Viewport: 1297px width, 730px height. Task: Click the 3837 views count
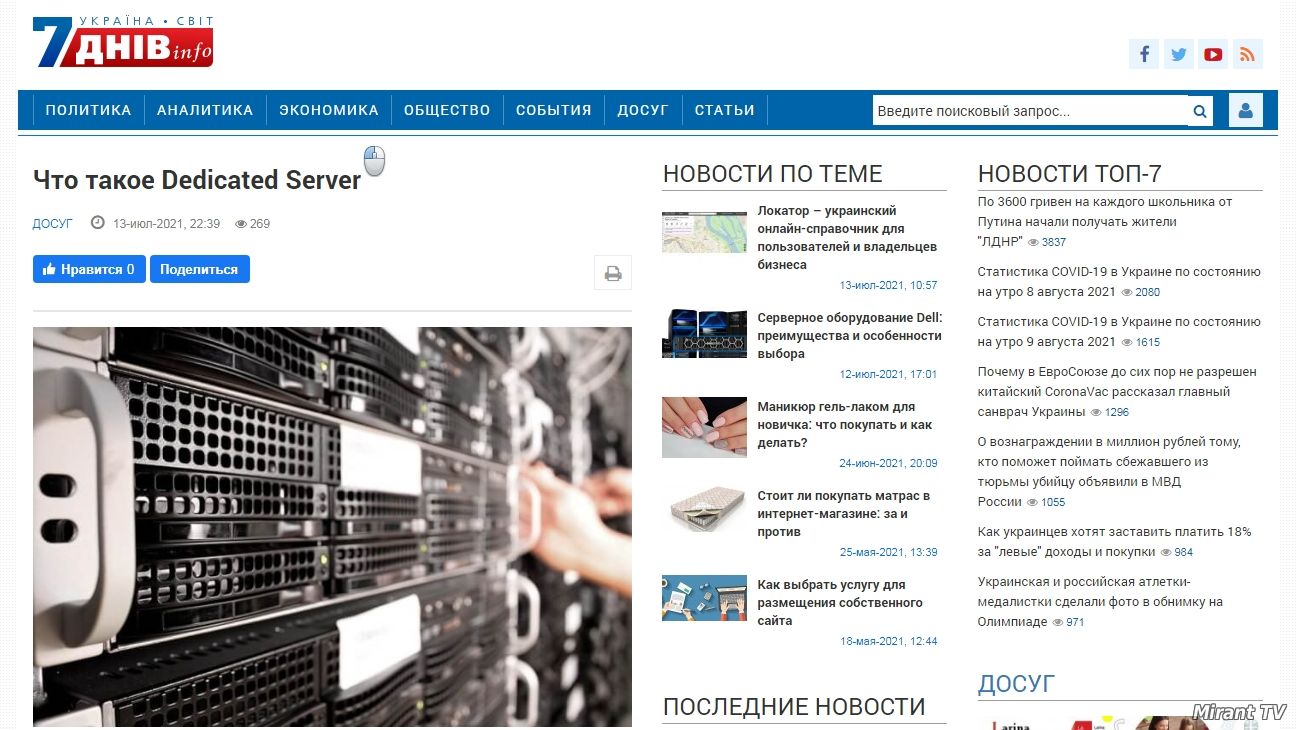click(1047, 242)
